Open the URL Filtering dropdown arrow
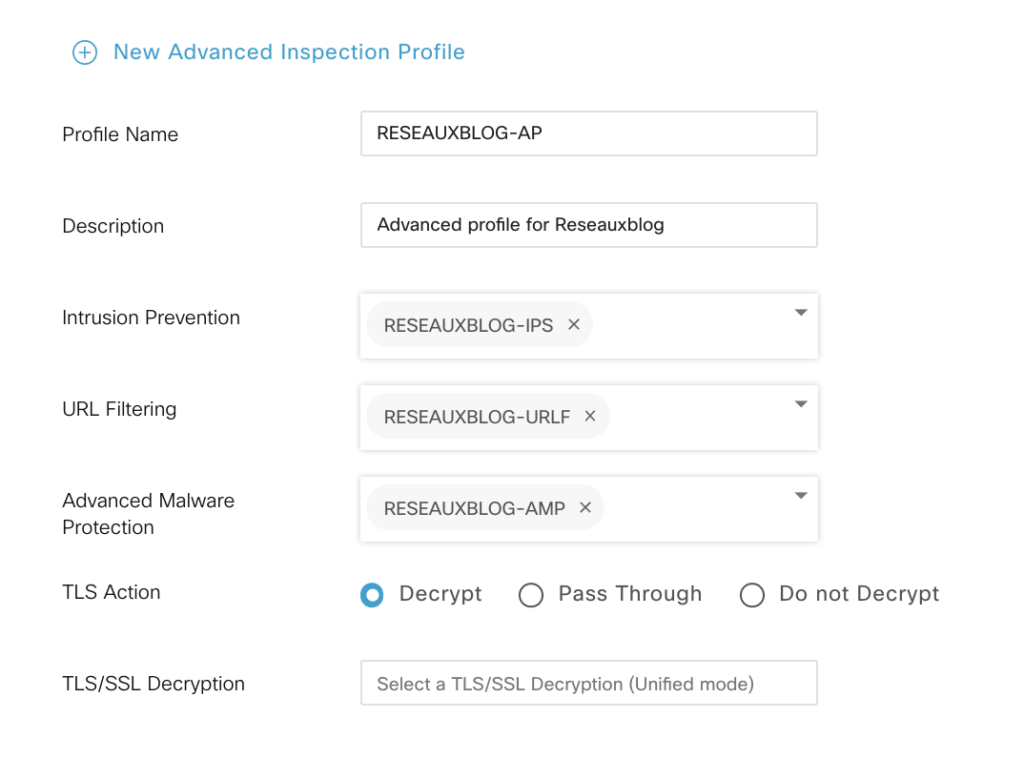The width and height of the screenshot is (1024, 759). tap(800, 404)
